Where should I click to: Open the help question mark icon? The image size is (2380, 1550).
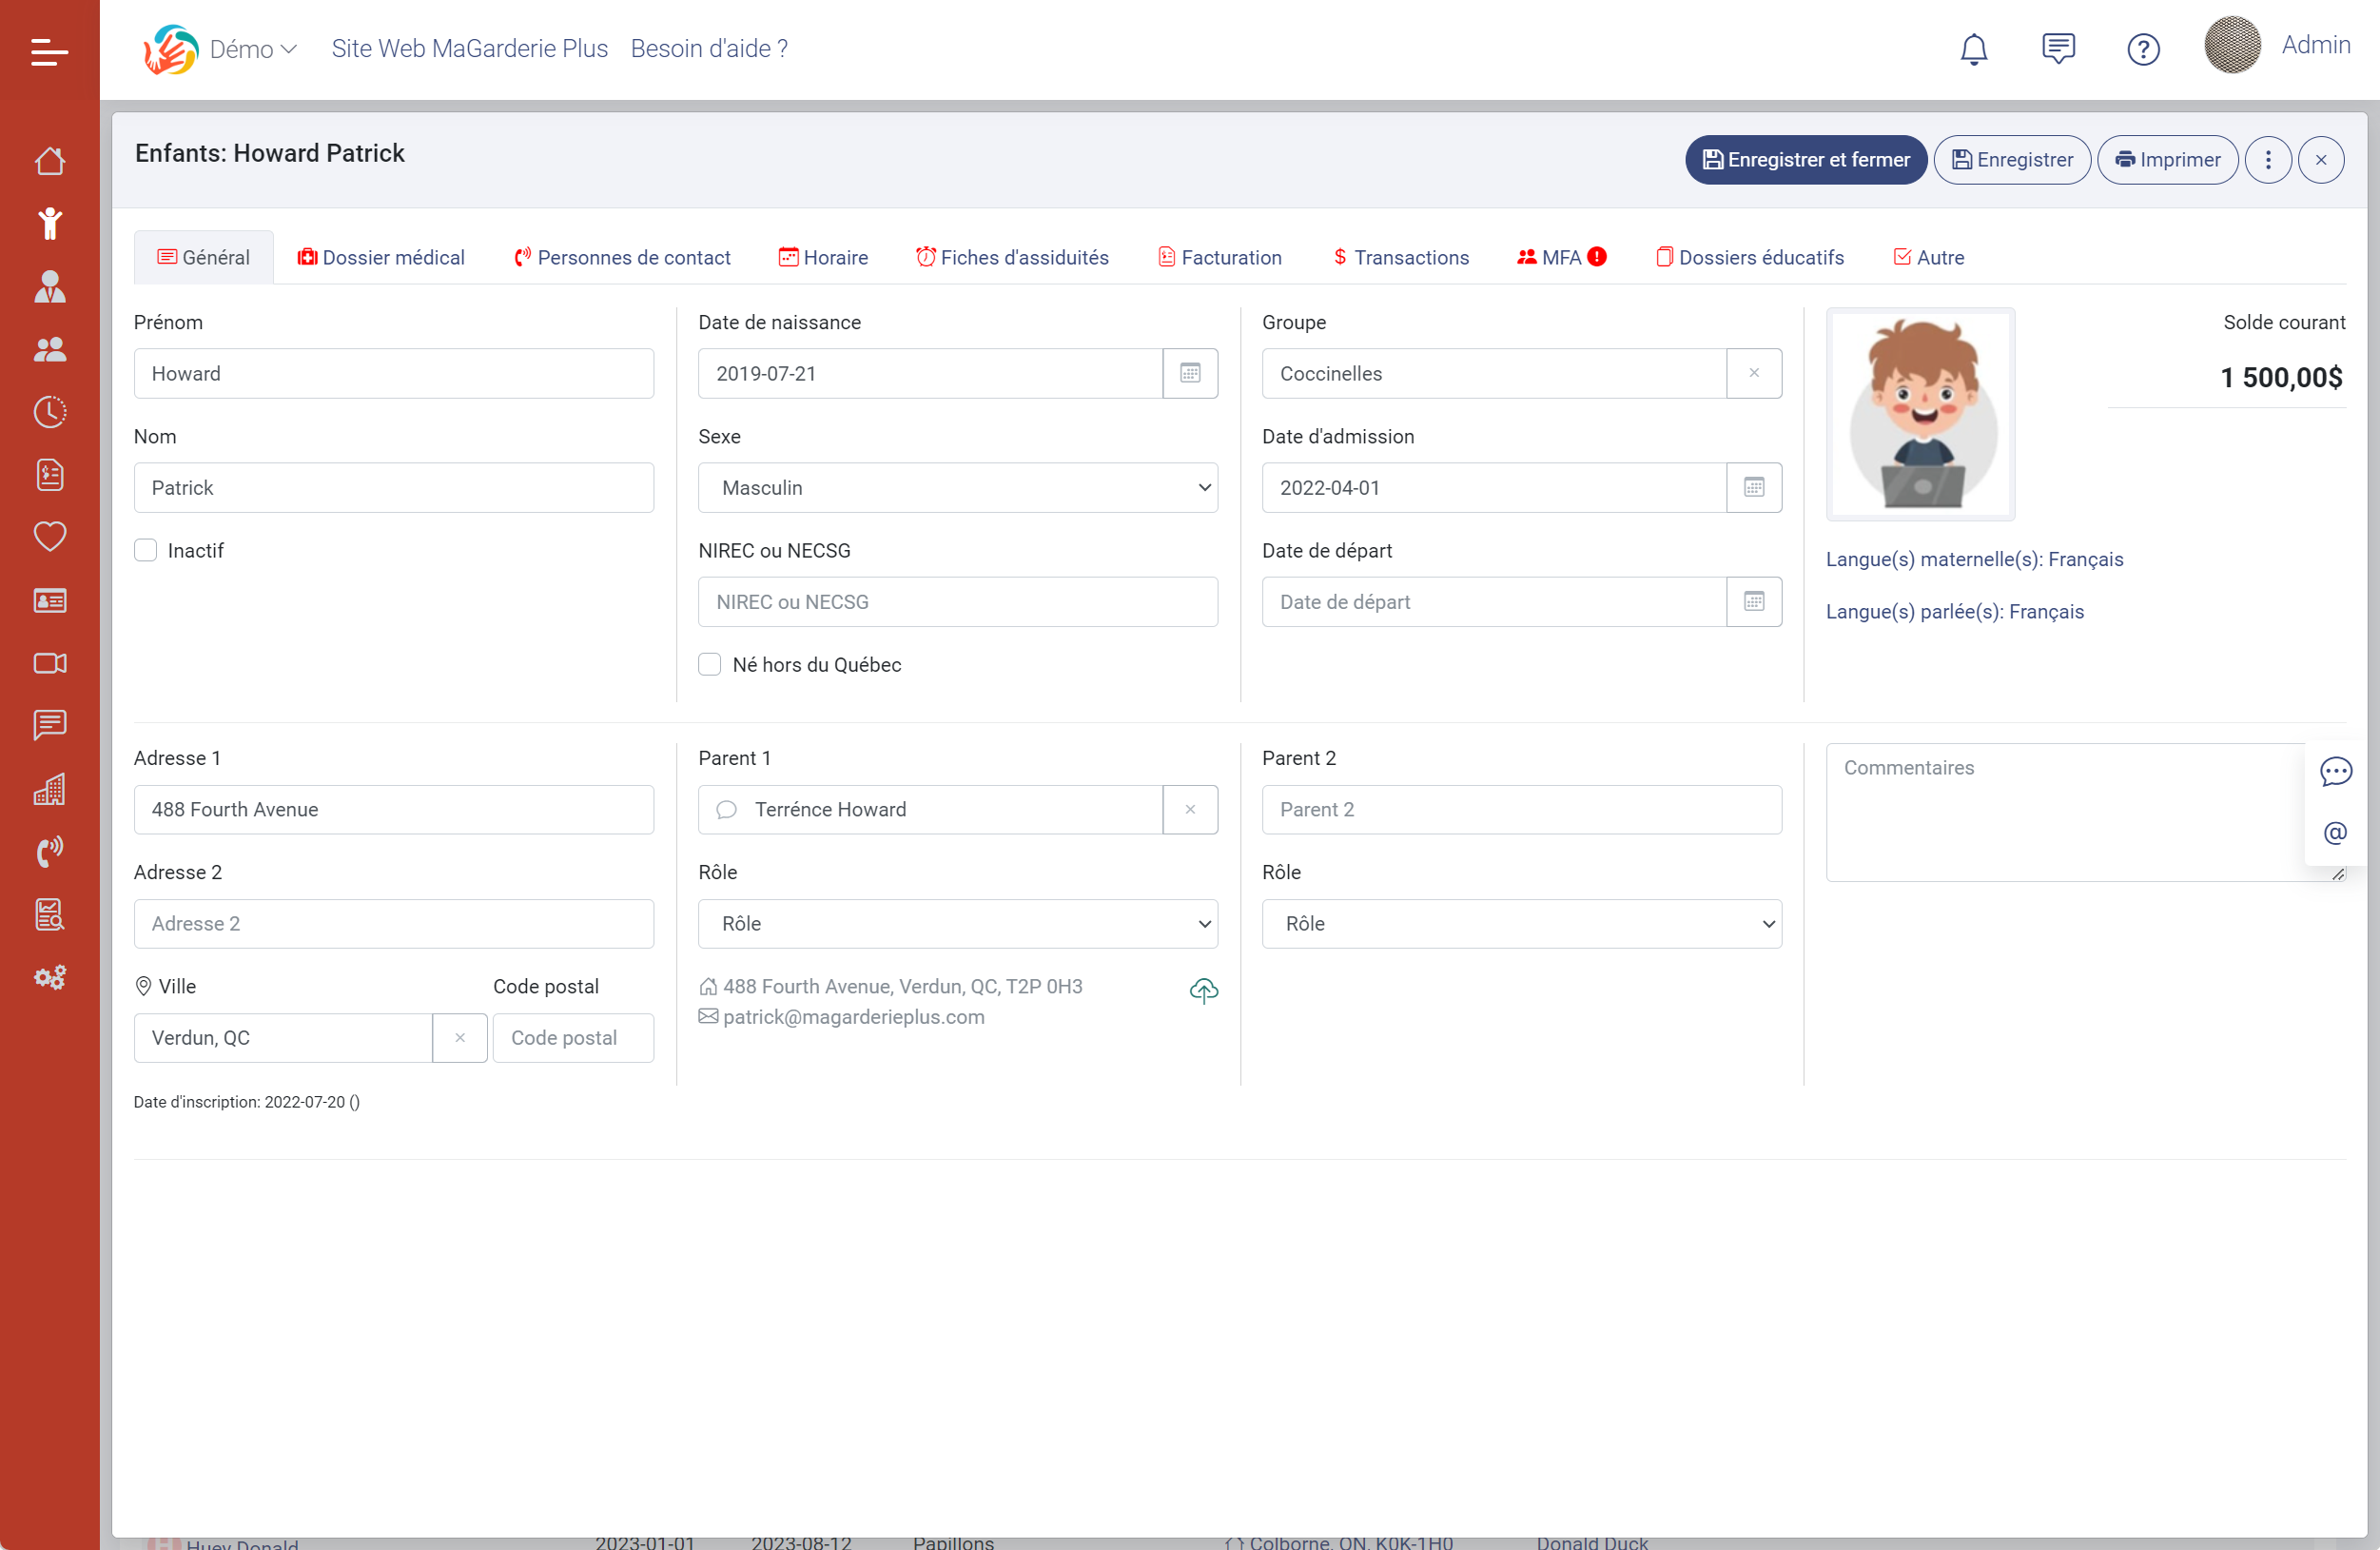pyautogui.click(x=2143, y=49)
